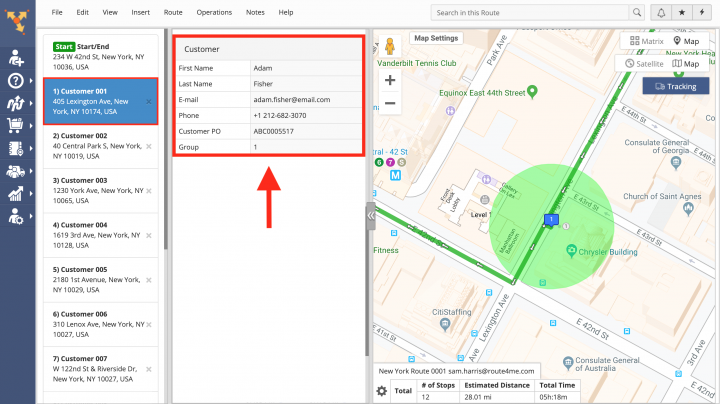The height and width of the screenshot is (404, 720).
Task: Open the Route menu
Action: (x=173, y=12)
